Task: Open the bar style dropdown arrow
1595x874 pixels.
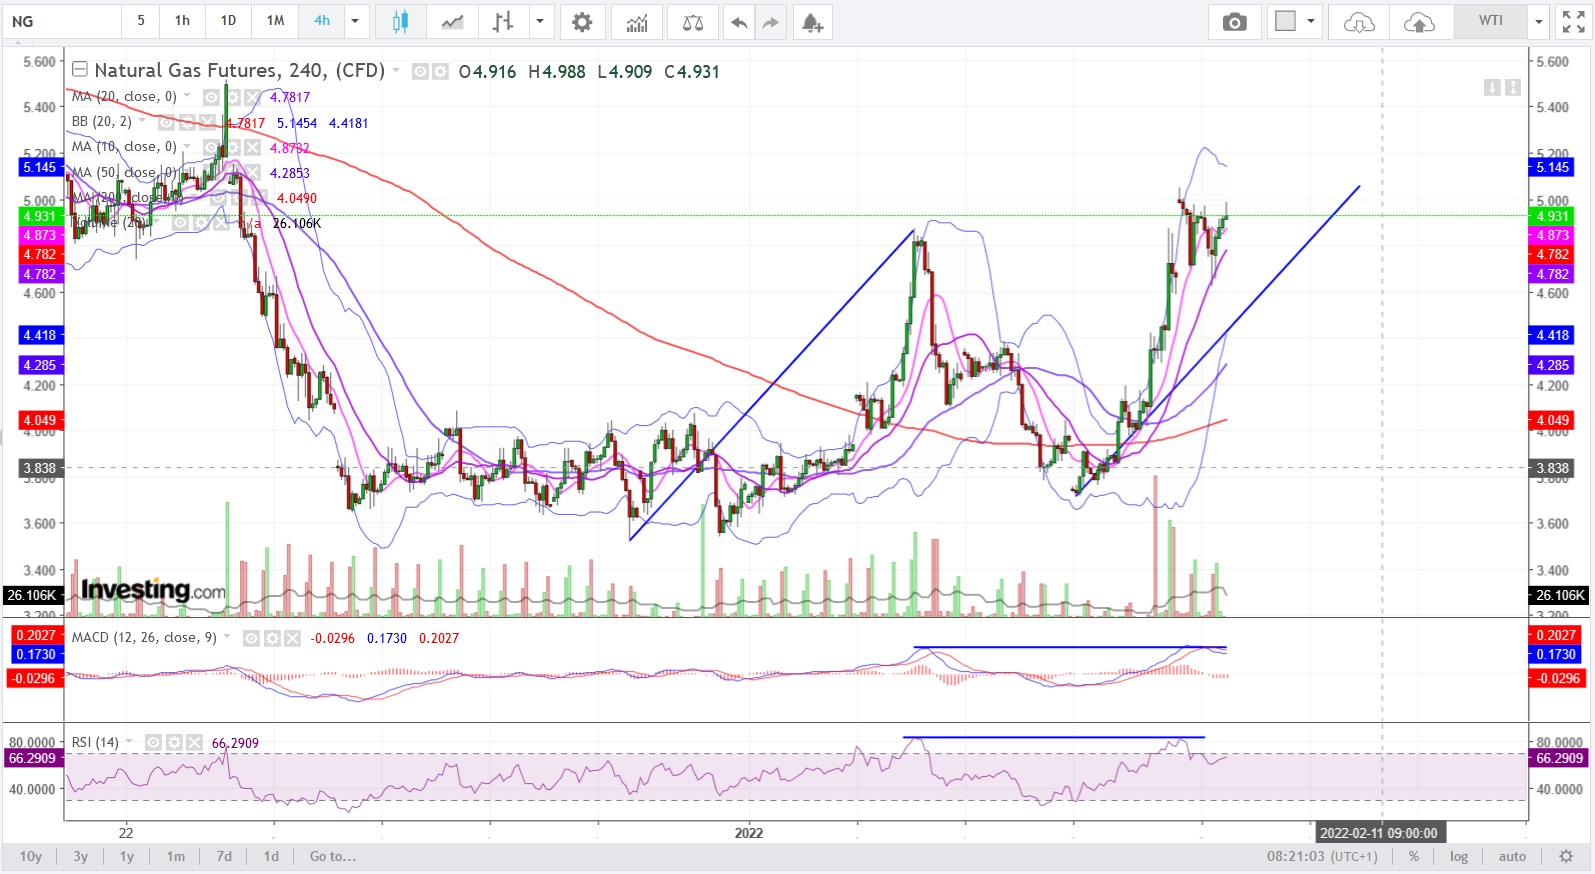Action: pos(540,21)
